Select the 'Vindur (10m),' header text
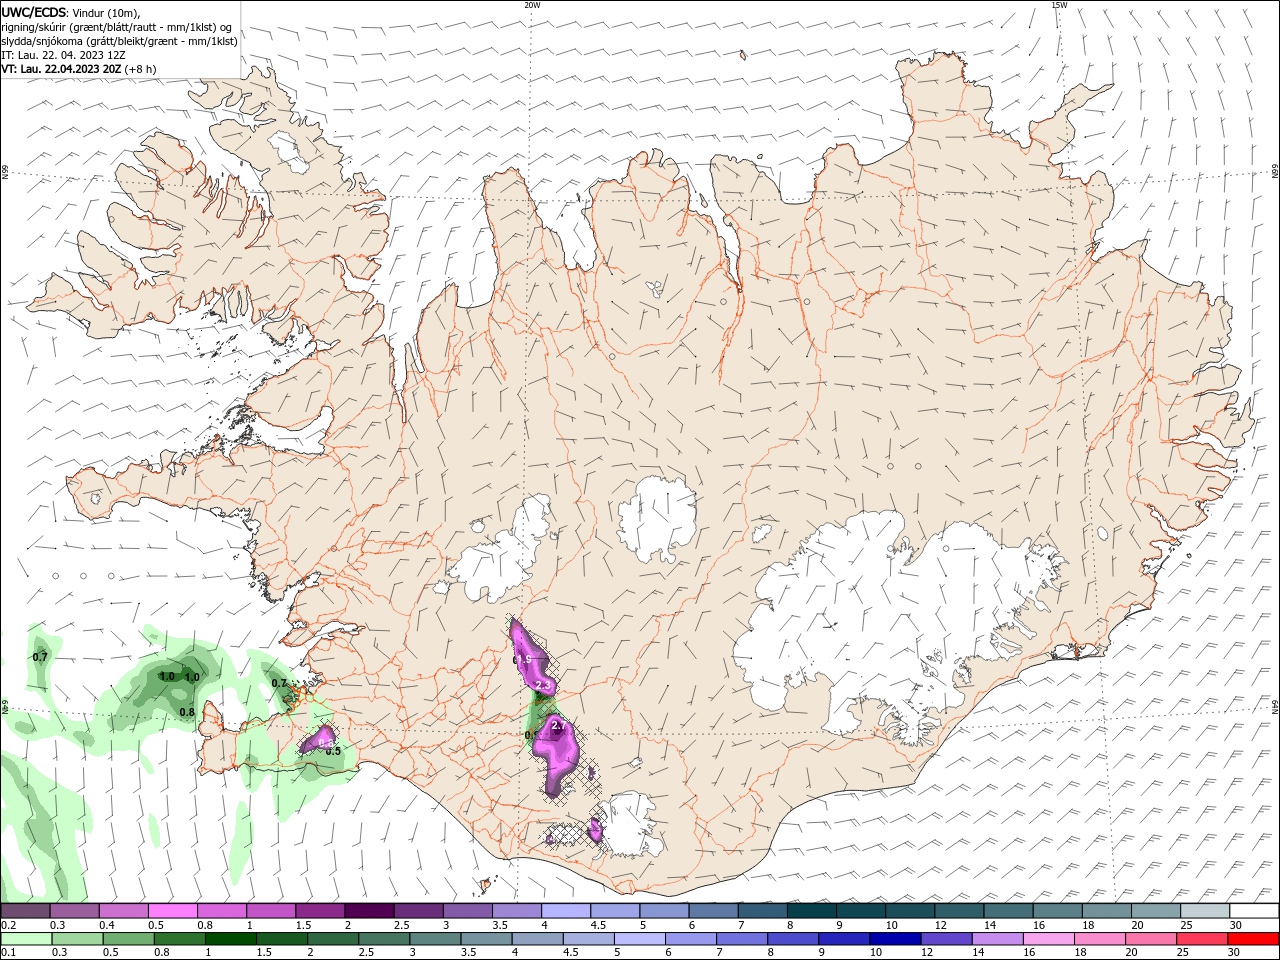Image resolution: width=1280 pixels, height=960 pixels. (x=107, y=12)
